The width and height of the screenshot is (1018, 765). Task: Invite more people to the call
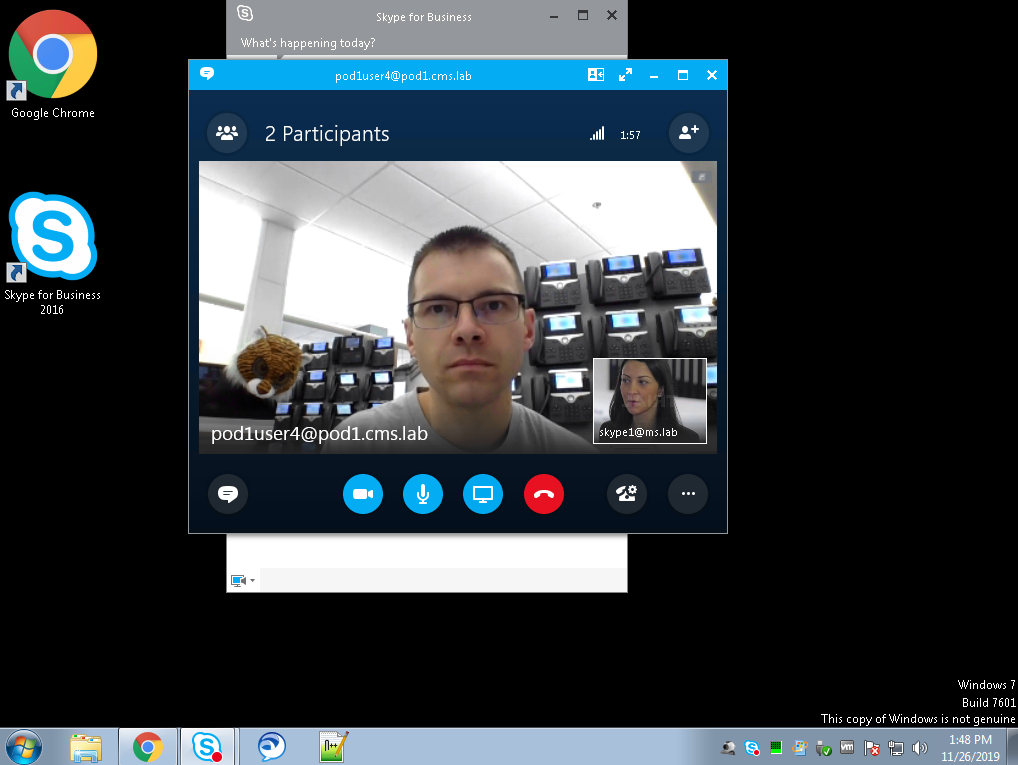pos(688,133)
